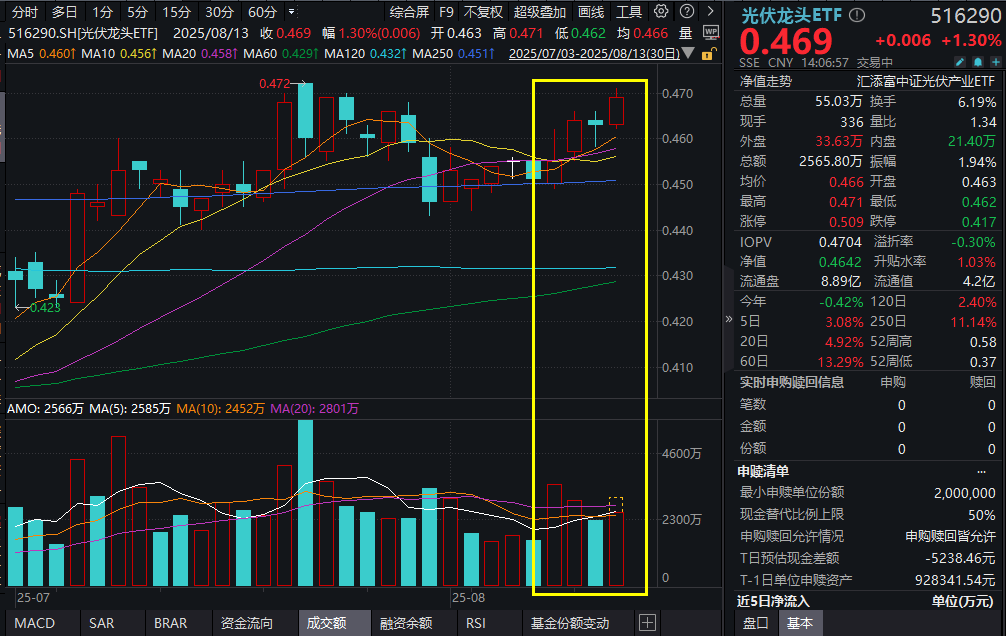Screen dimensions: 1006x636
Task: Click the help question mark icon
Action: pyautogui.click(x=686, y=12)
